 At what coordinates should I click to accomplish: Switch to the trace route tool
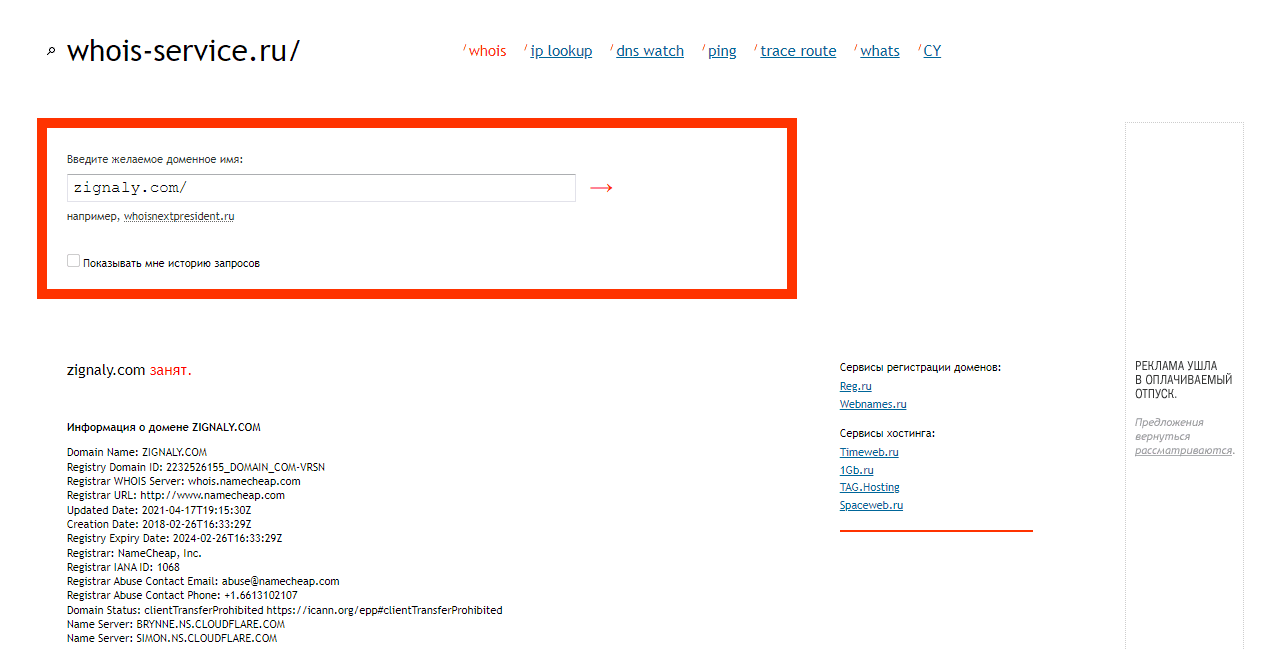tap(798, 51)
